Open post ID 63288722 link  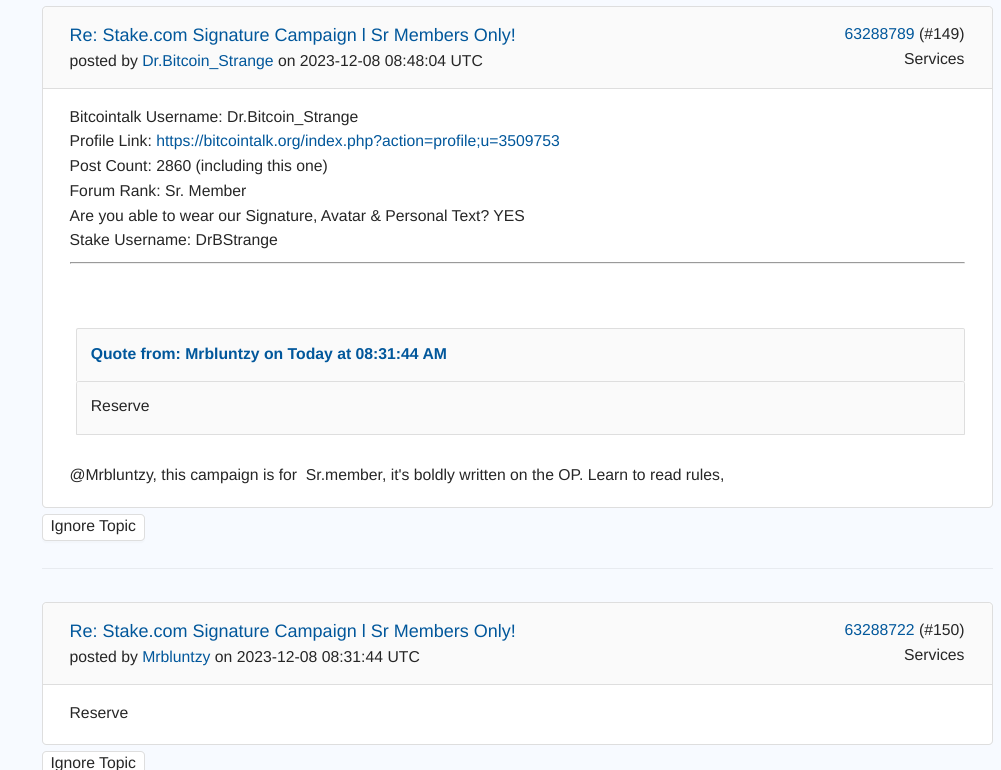879,630
